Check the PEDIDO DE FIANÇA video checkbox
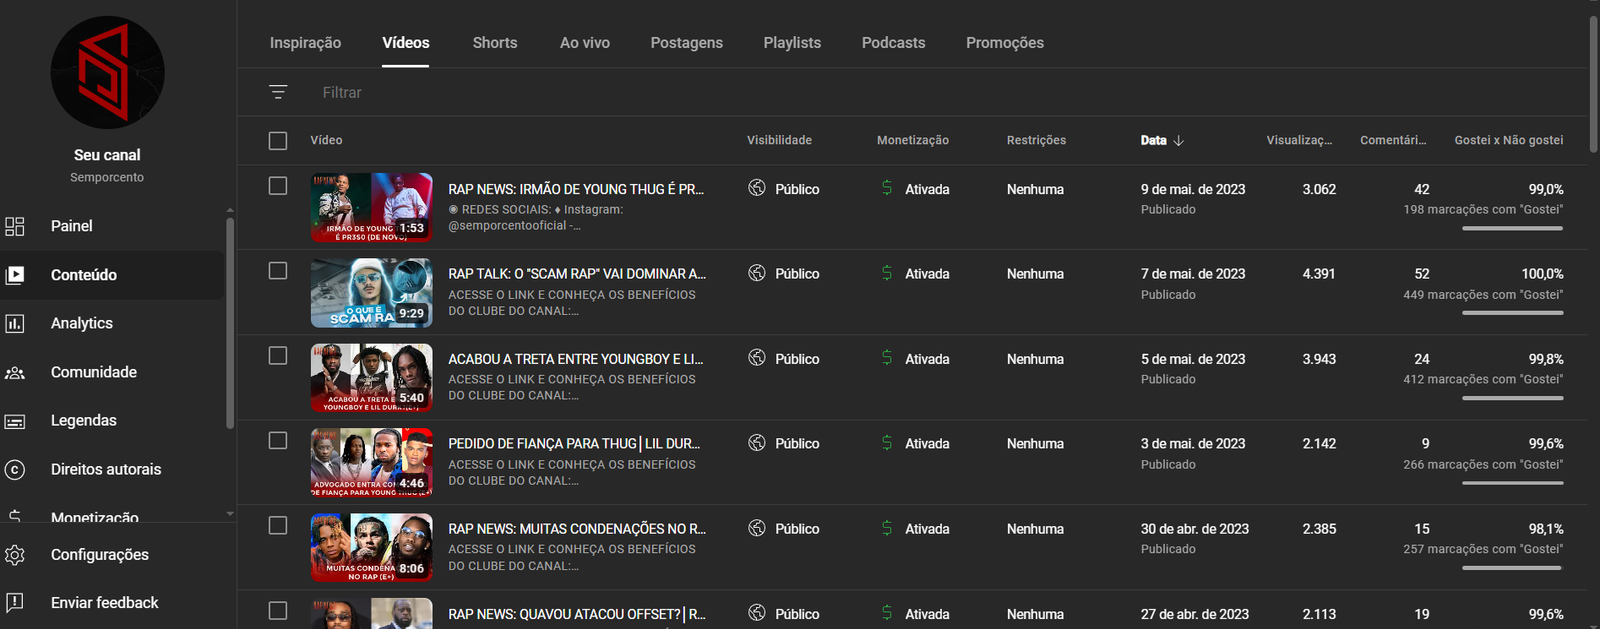Viewport: 1600px width, 629px height. pos(278,441)
